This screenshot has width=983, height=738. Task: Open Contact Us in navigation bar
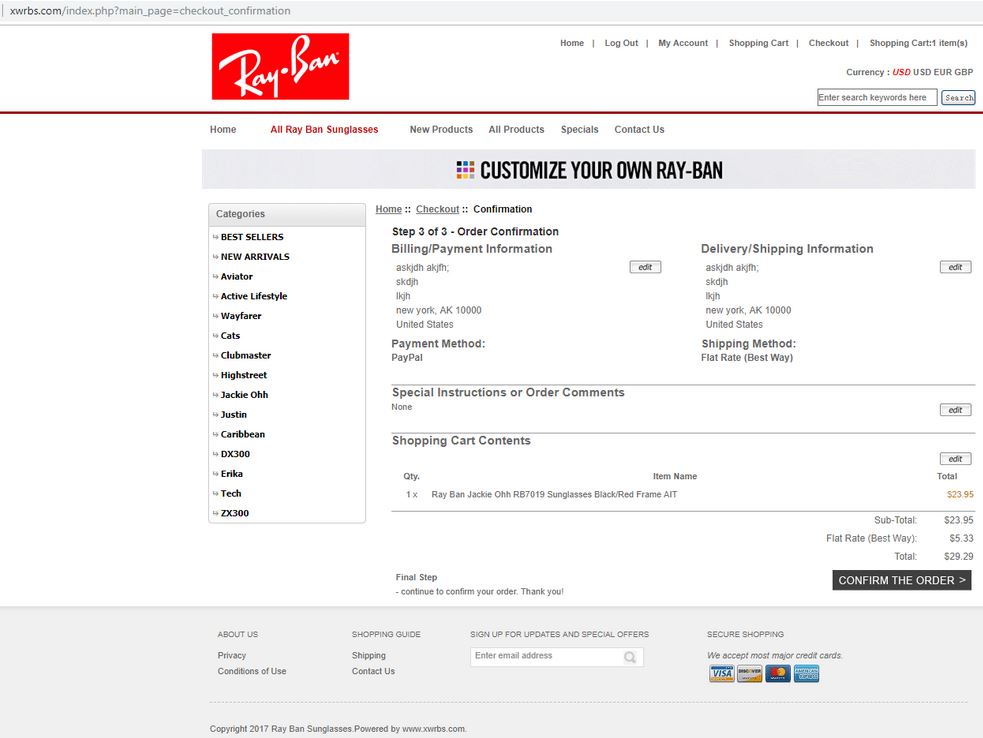(x=639, y=130)
